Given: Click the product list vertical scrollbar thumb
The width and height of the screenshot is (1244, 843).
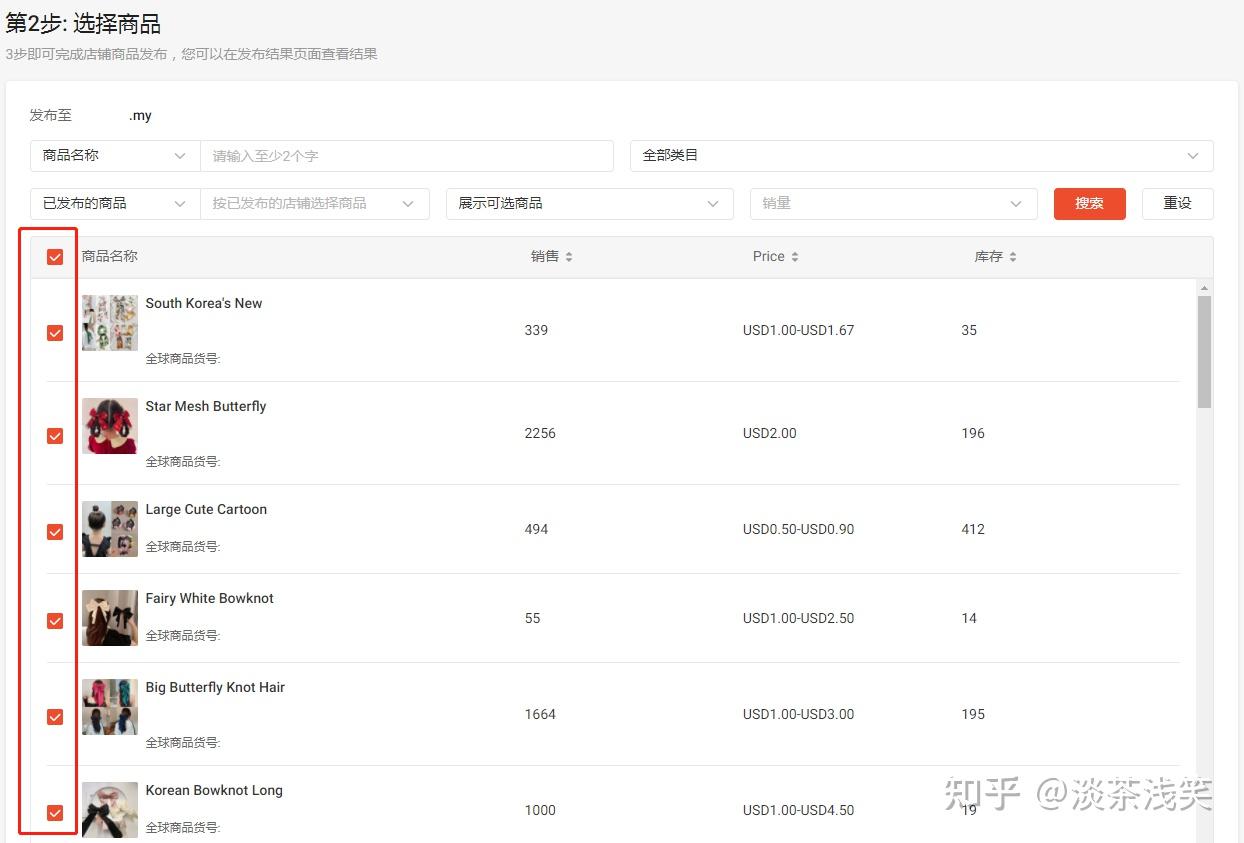Looking at the screenshot, I should pyautogui.click(x=1204, y=351).
